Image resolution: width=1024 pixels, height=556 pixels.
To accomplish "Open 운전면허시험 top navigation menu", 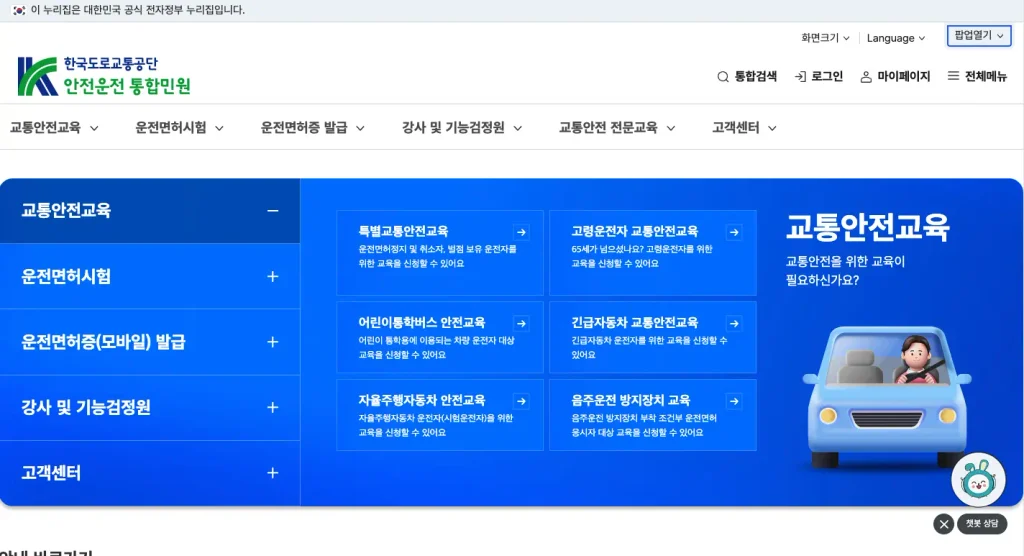I will (179, 127).
